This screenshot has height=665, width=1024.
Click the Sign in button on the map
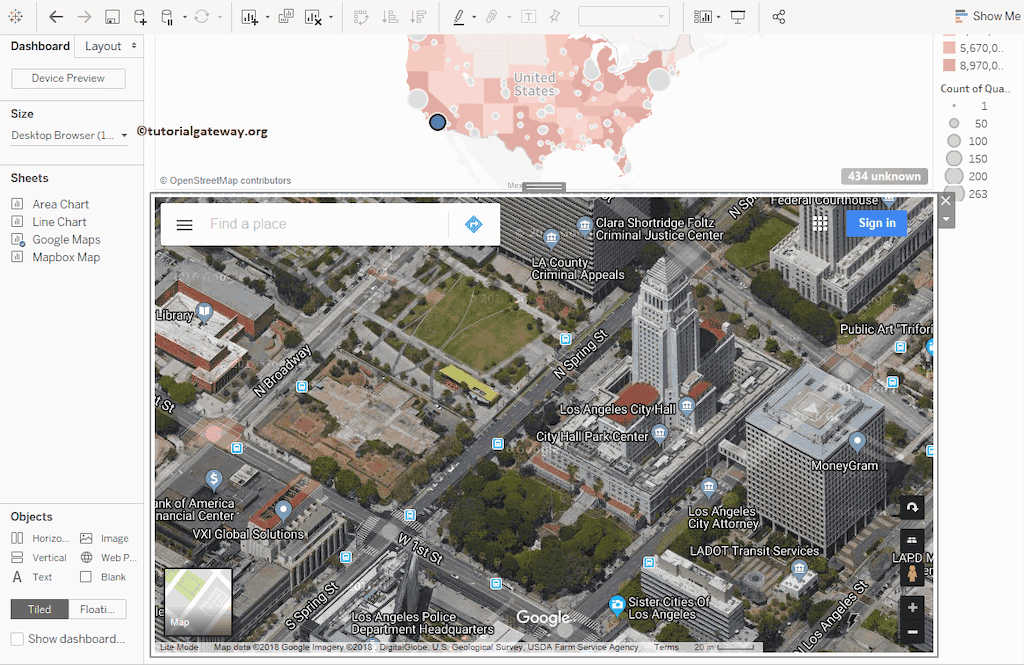[x=876, y=222]
